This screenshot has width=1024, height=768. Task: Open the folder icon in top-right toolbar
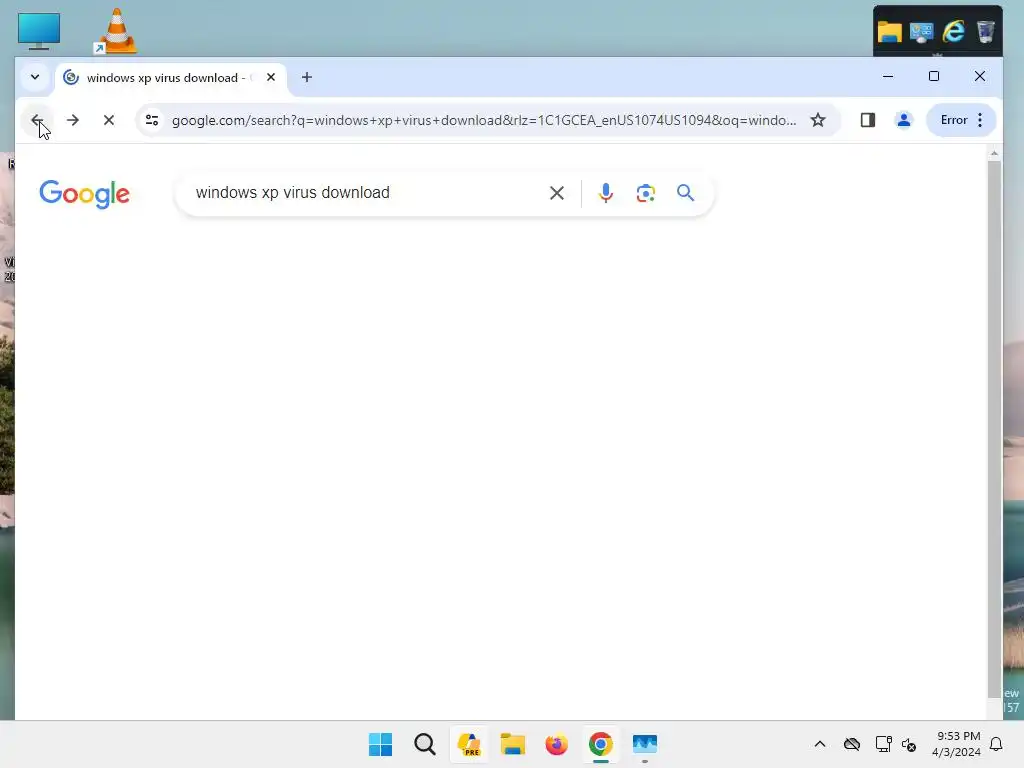point(889,31)
